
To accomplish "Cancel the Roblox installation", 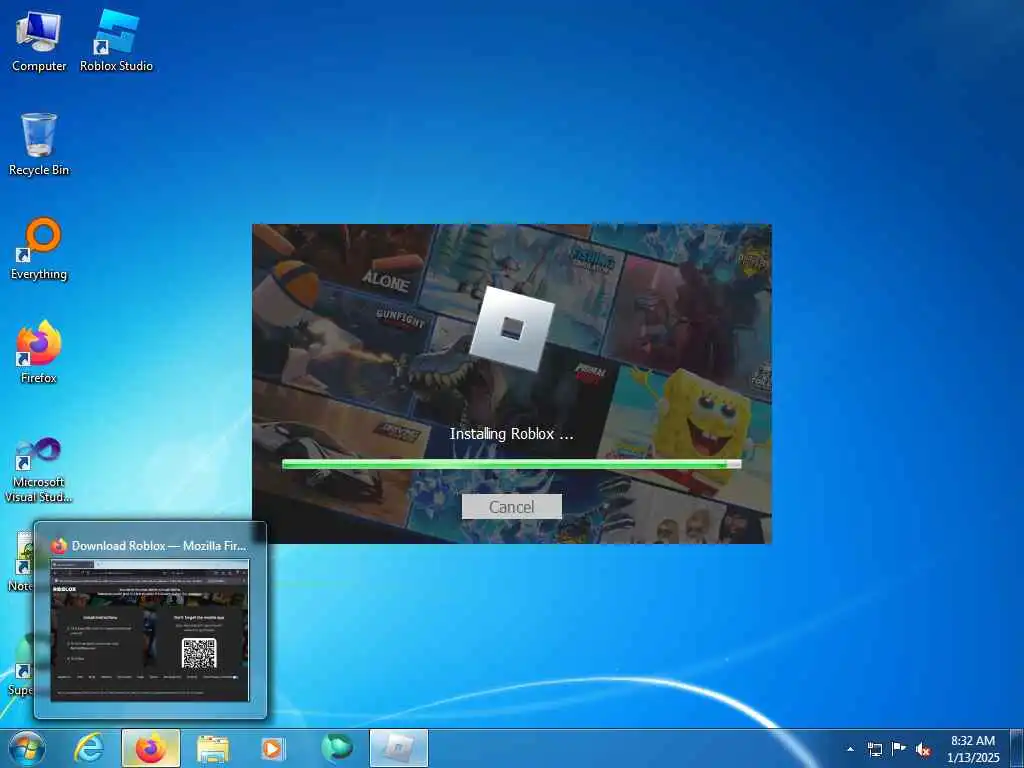I will [x=511, y=507].
